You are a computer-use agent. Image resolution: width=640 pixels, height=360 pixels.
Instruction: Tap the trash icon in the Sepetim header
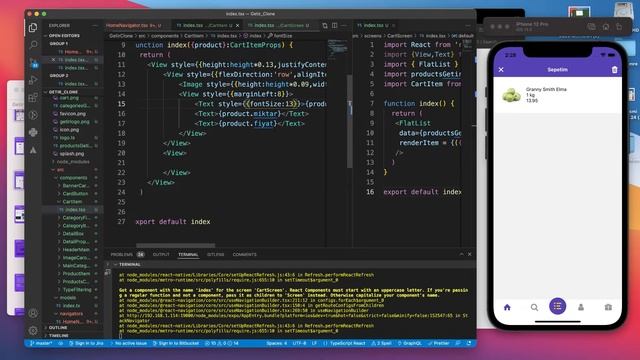click(x=614, y=70)
